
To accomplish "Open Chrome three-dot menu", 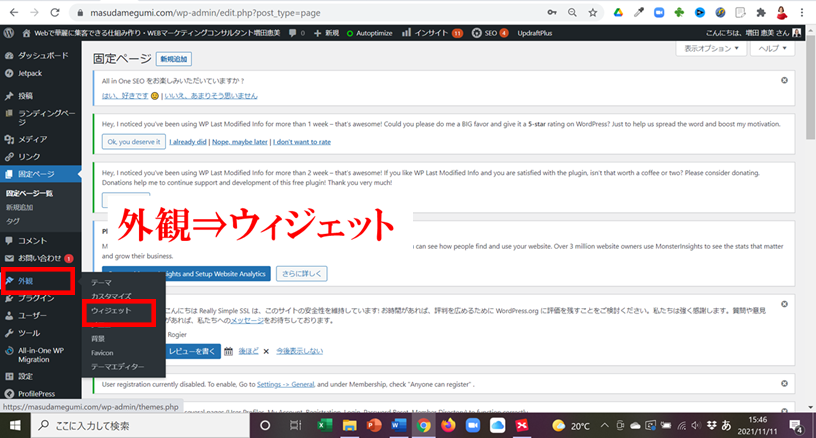I will (801, 12).
